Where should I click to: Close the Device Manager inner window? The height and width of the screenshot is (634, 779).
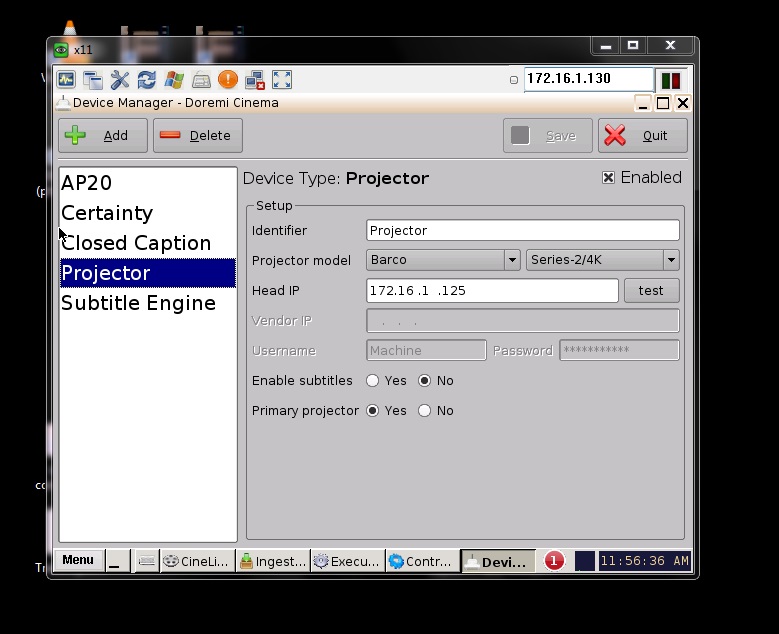(683, 103)
